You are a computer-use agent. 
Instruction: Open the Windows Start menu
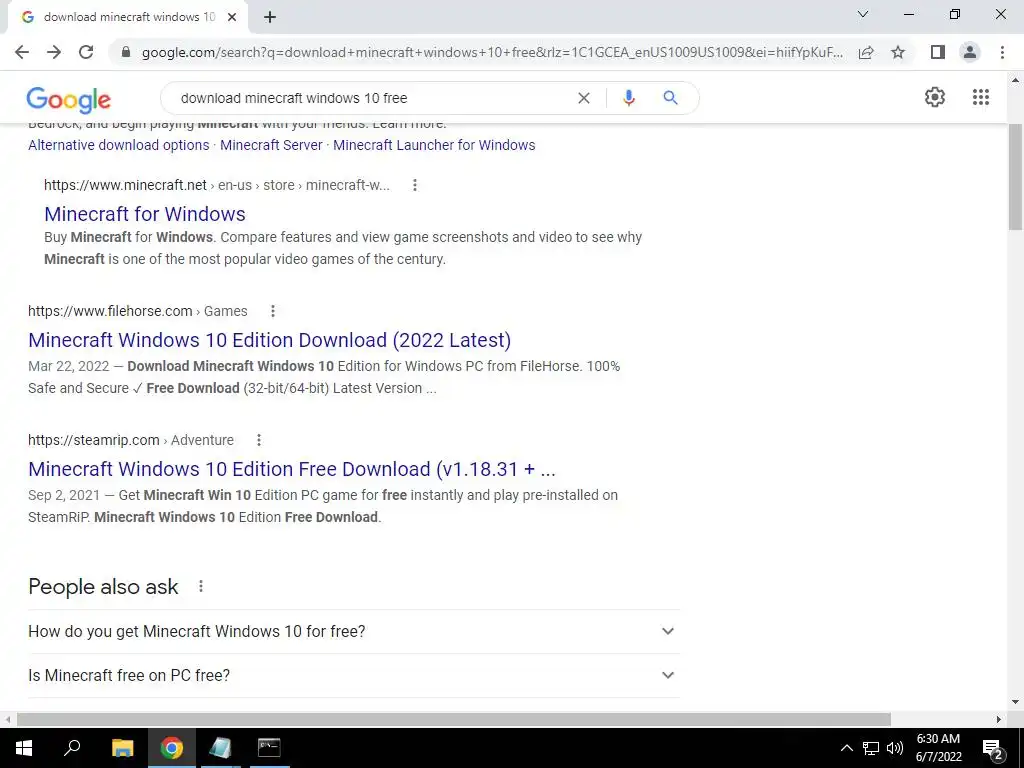pos(24,748)
